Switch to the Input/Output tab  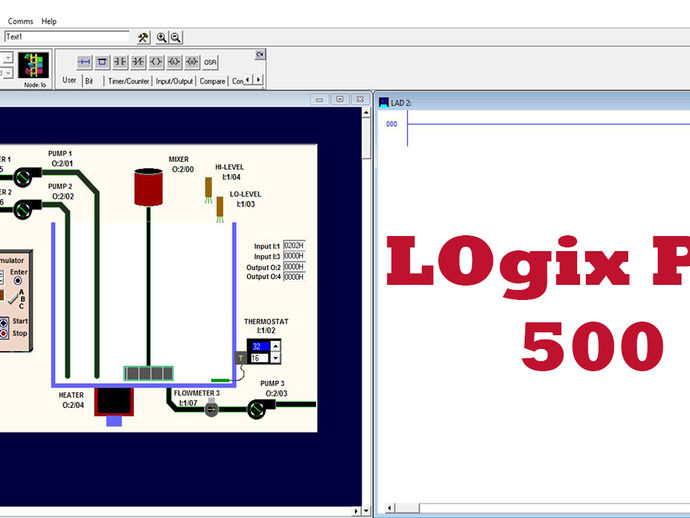click(x=174, y=81)
